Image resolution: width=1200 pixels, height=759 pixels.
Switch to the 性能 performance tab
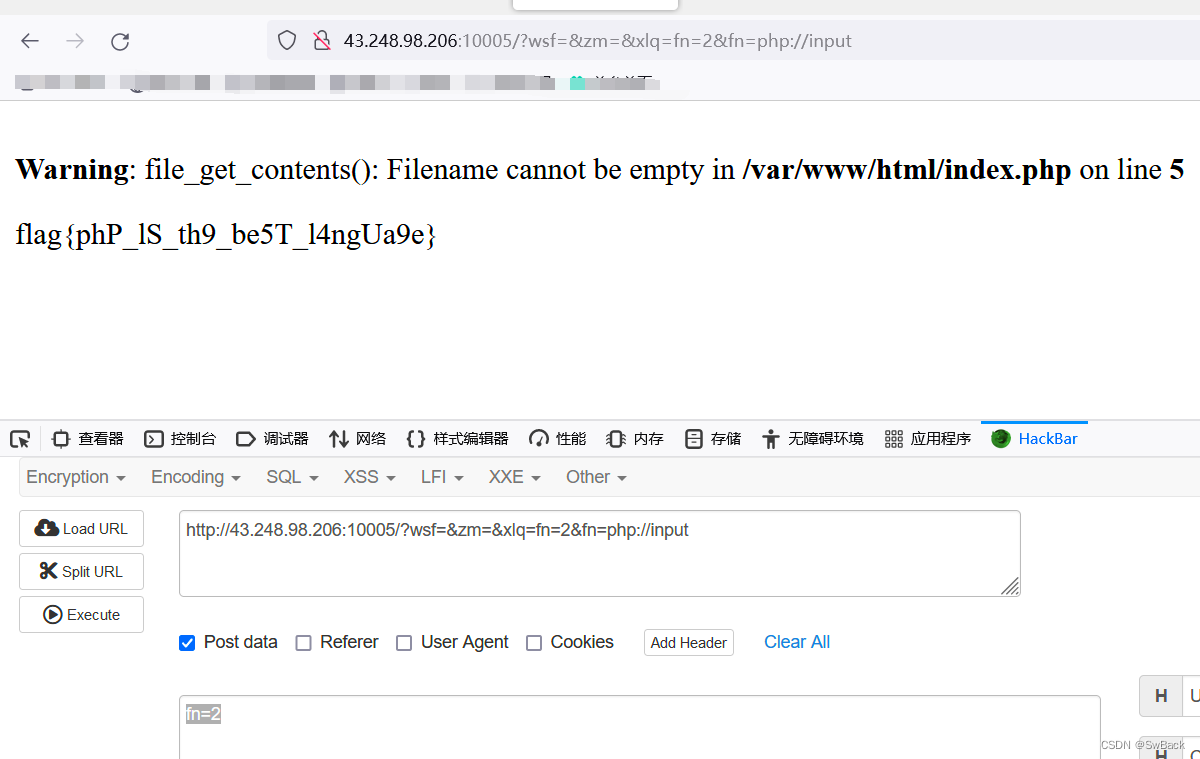tap(558, 439)
